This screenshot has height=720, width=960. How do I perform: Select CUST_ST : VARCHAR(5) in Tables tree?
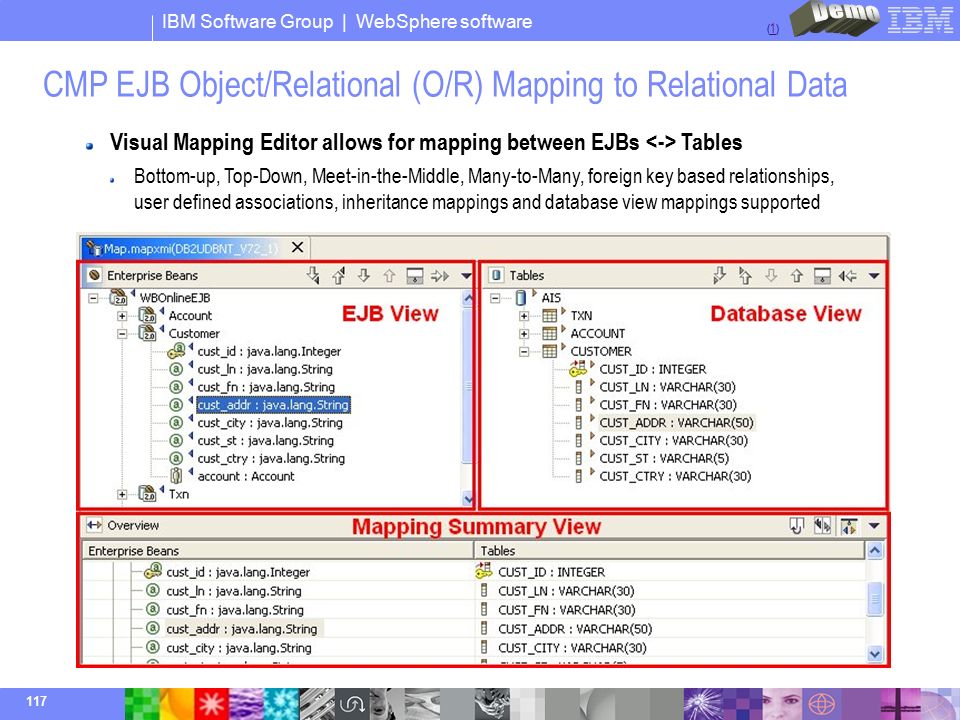click(664, 458)
